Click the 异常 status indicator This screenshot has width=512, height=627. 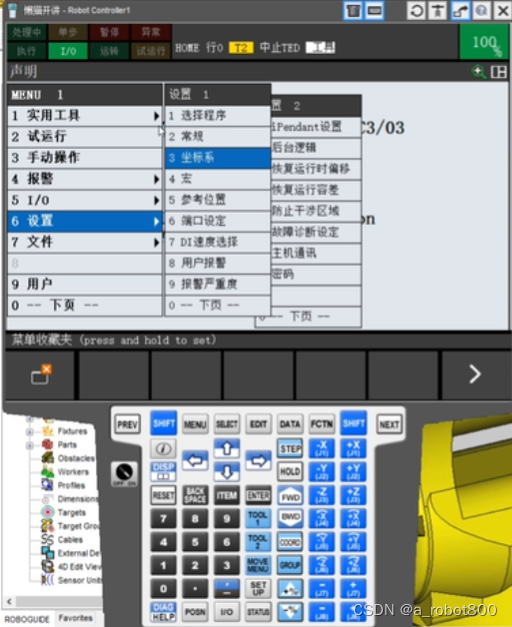[151, 32]
